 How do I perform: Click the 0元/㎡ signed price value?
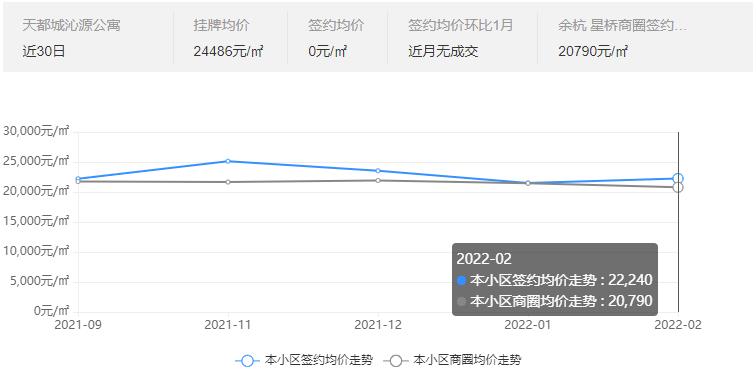point(328,51)
